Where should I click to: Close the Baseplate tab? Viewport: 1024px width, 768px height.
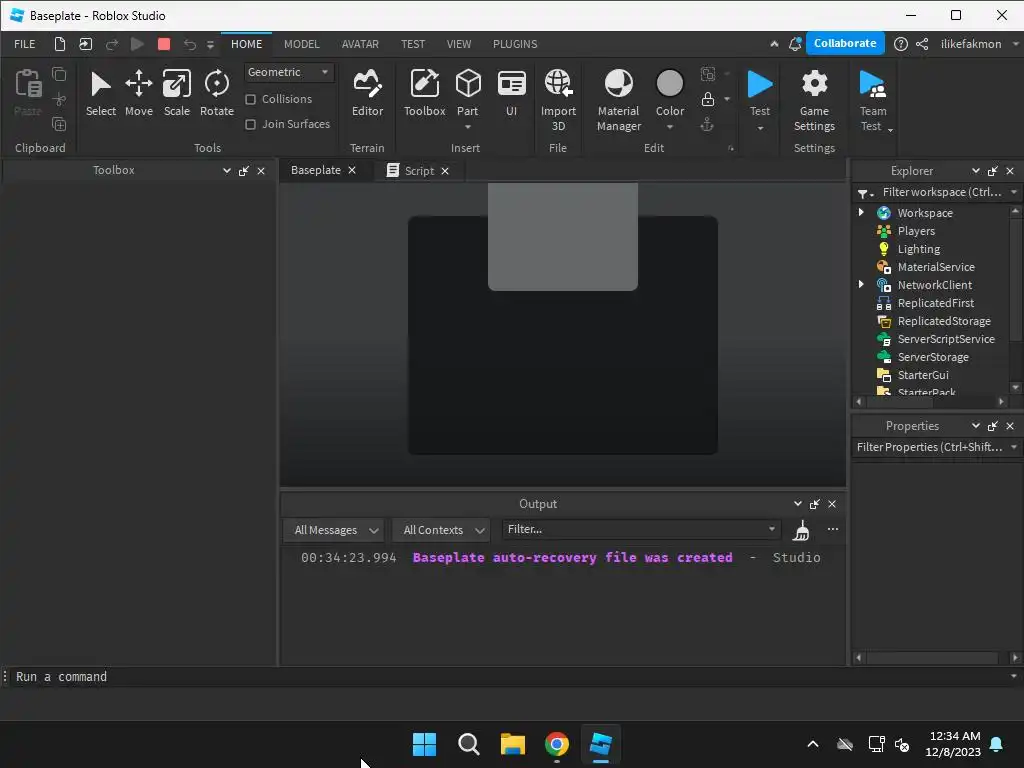(352, 170)
